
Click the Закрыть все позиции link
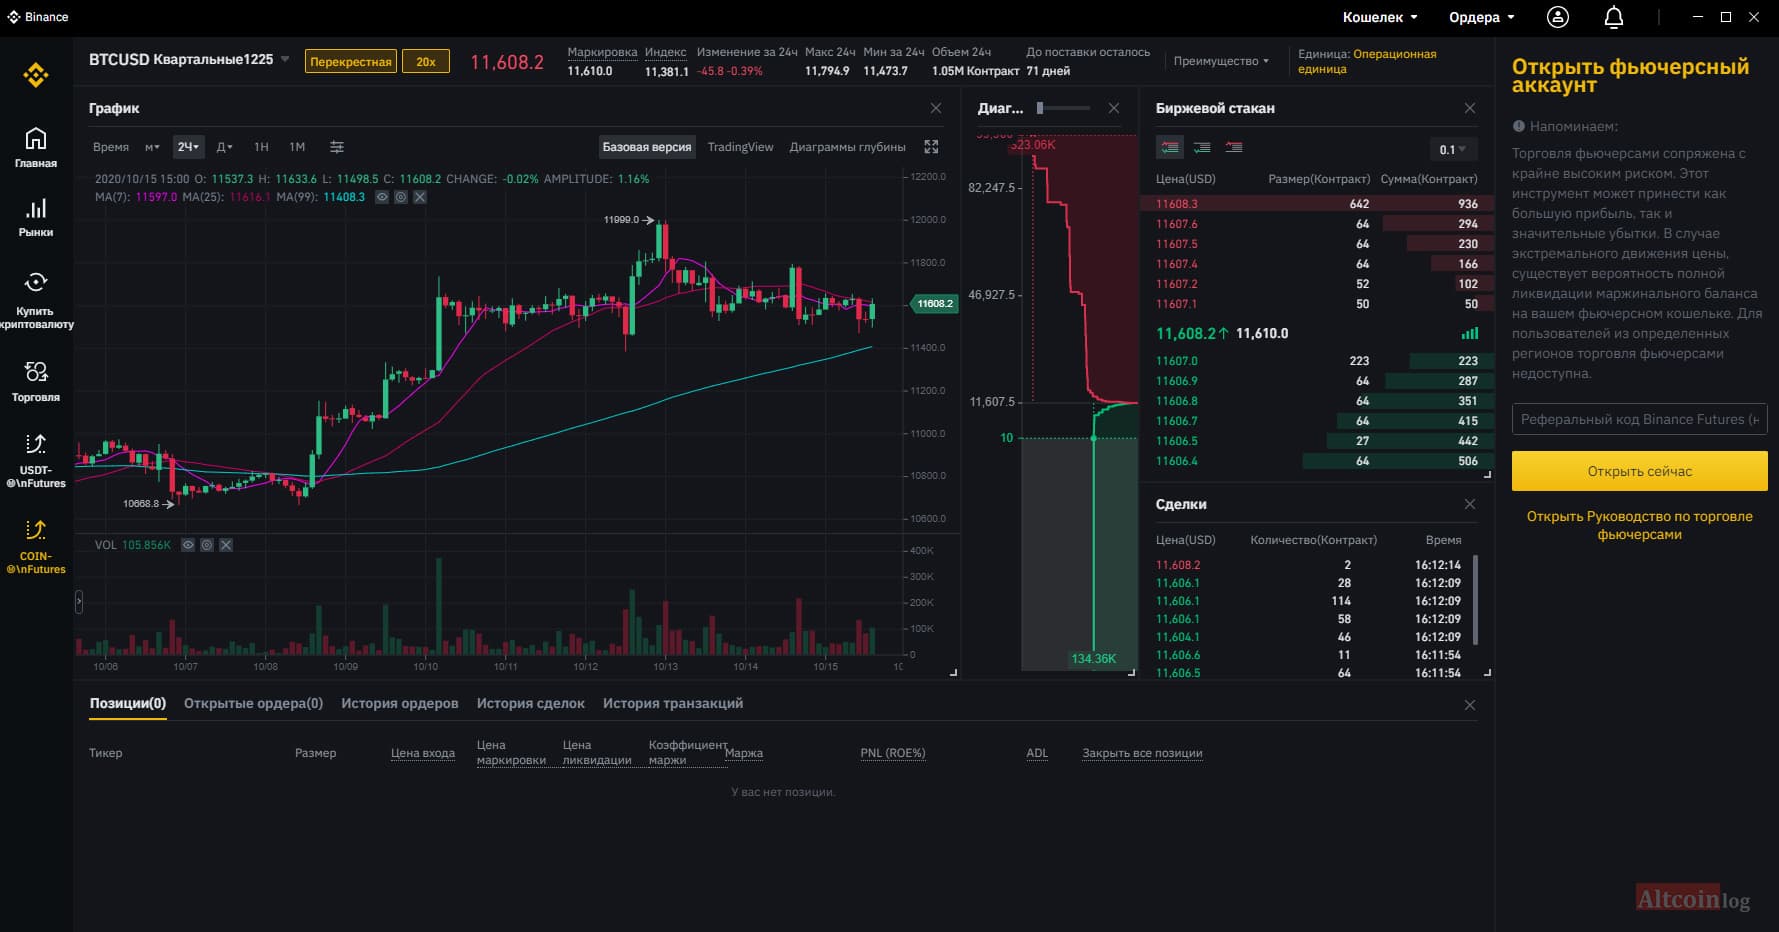1142,753
